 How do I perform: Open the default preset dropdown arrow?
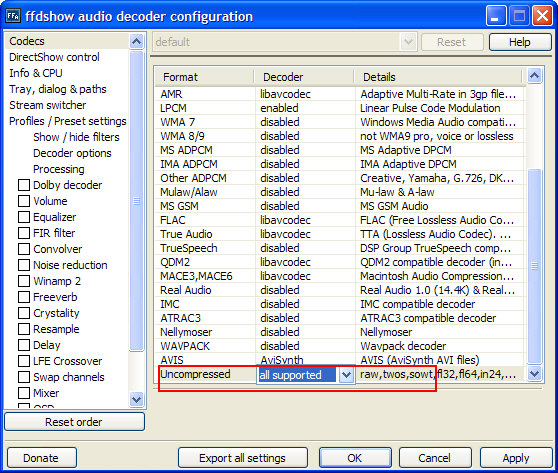(x=409, y=42)
